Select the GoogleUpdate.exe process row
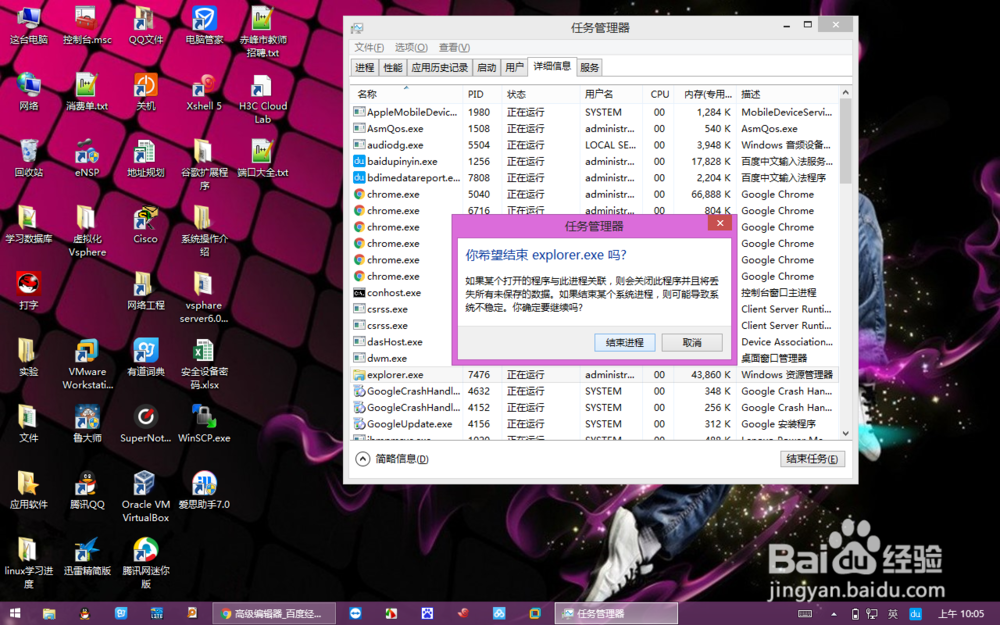The height and width of the screenshot is (625, 1000). 594,424
